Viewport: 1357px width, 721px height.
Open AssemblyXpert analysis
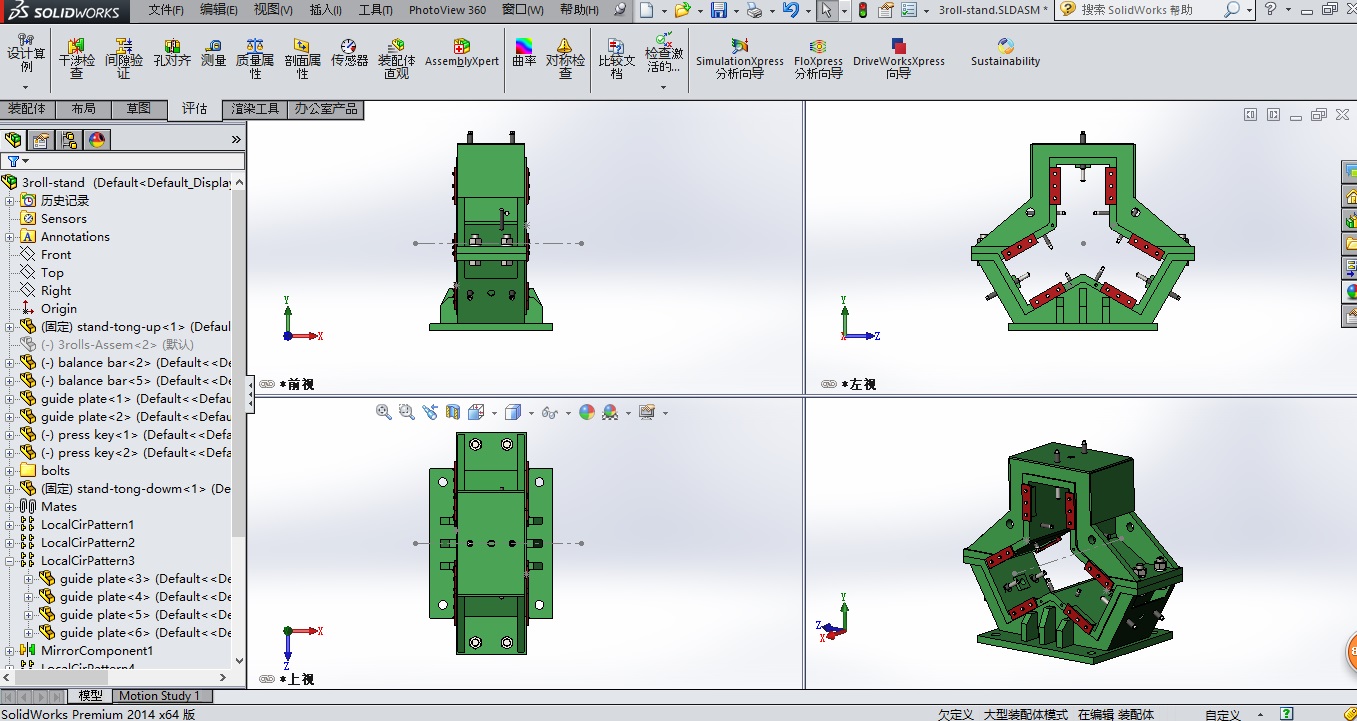(x=462, y=53)
